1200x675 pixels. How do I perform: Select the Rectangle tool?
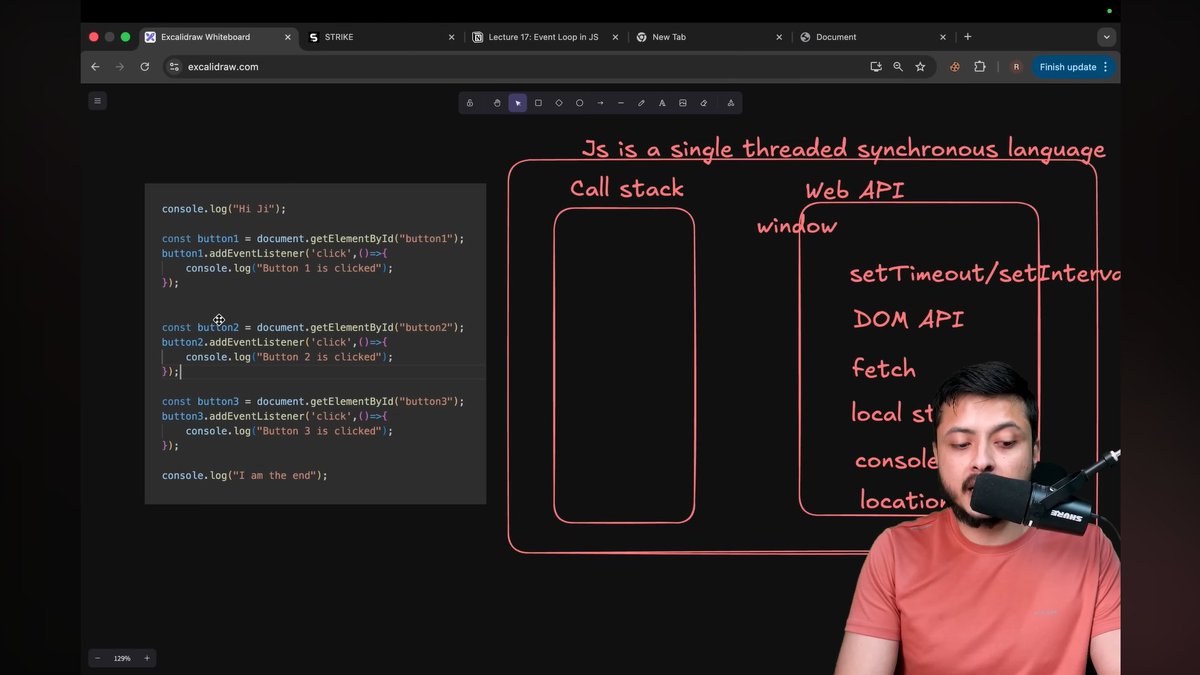538,103
